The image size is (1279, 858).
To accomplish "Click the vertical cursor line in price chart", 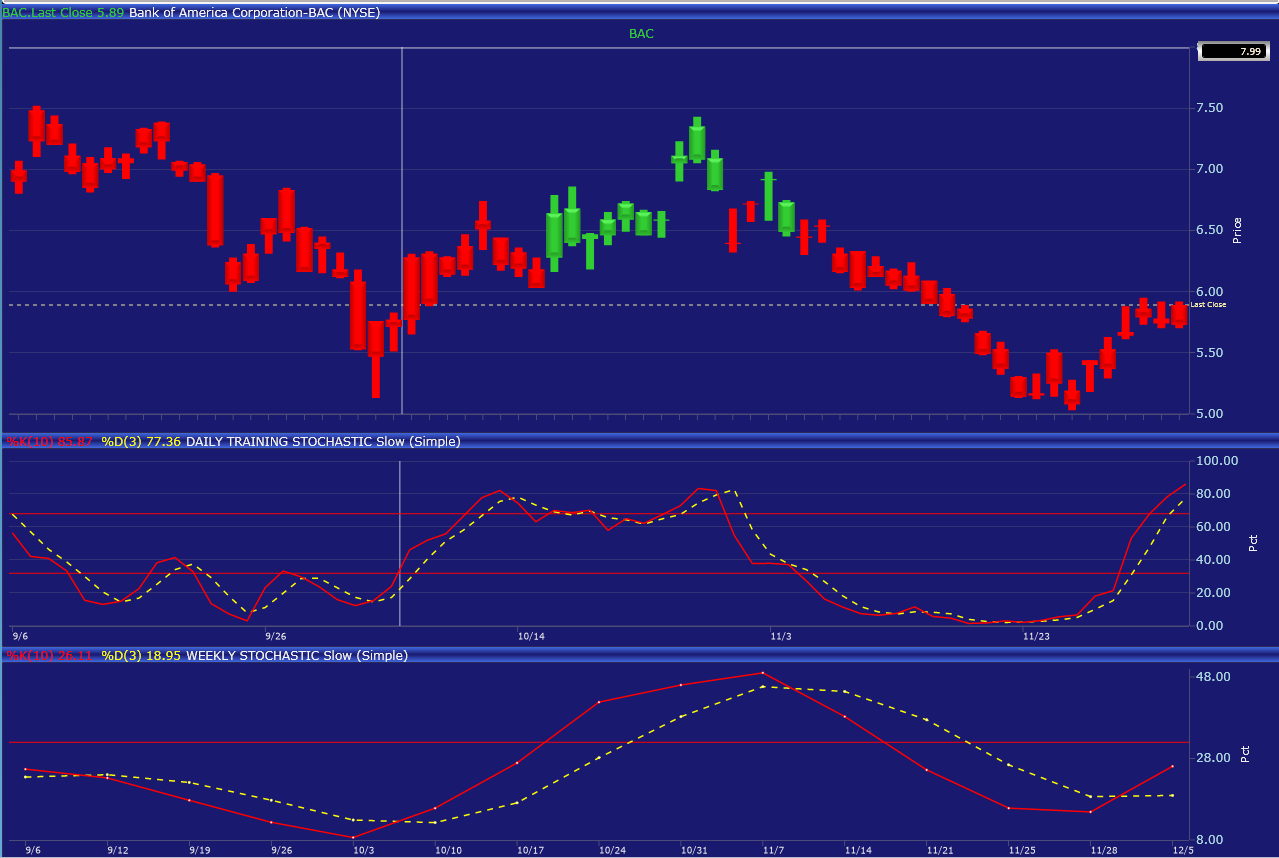I will (402, 230).
